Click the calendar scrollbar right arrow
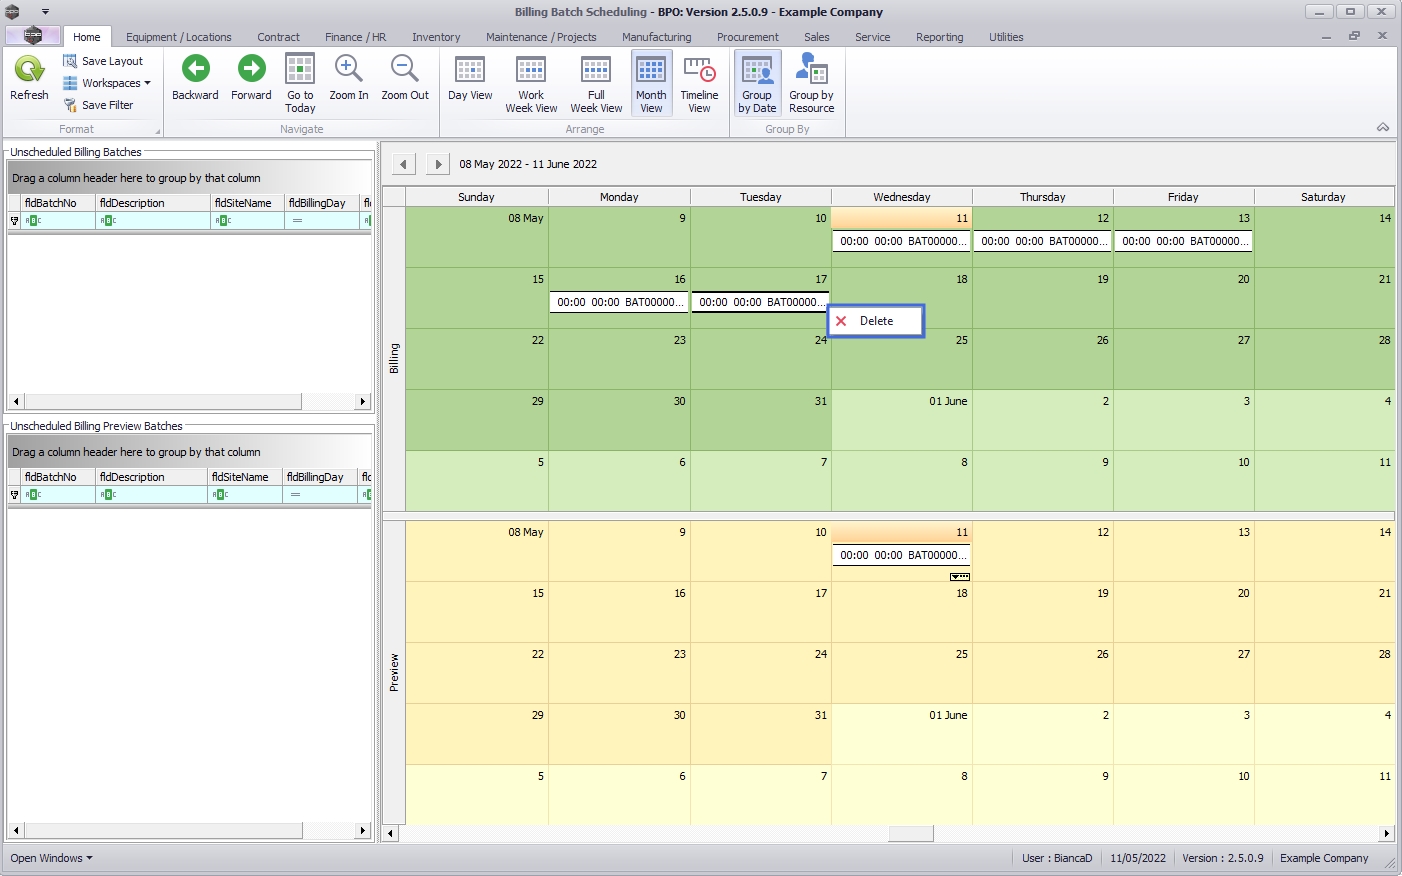The width and height of the screenshot is (1402, 876). [1386, 833]
